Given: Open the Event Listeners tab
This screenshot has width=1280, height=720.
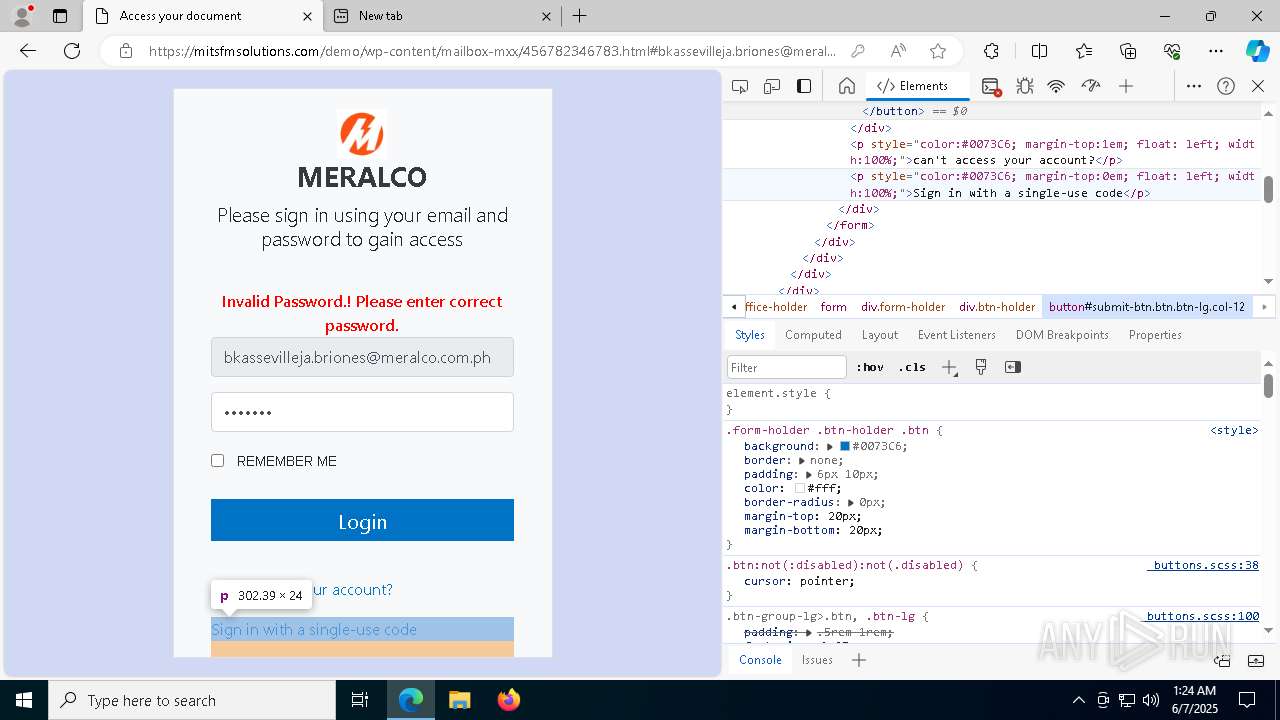Looking at the screenshot, I should coord(957,335).
